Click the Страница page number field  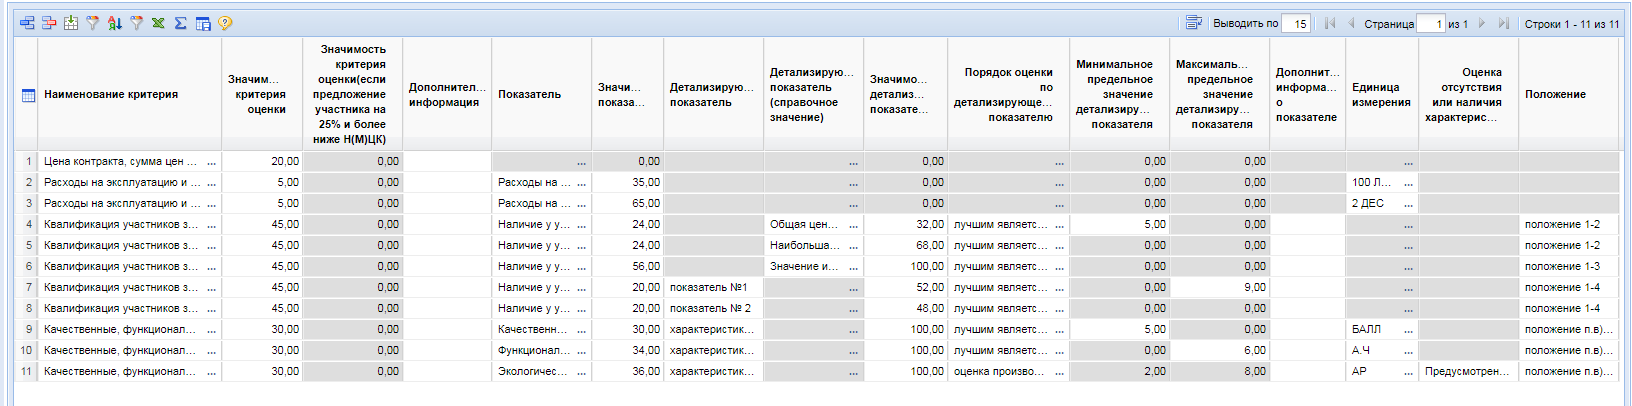1432,24
